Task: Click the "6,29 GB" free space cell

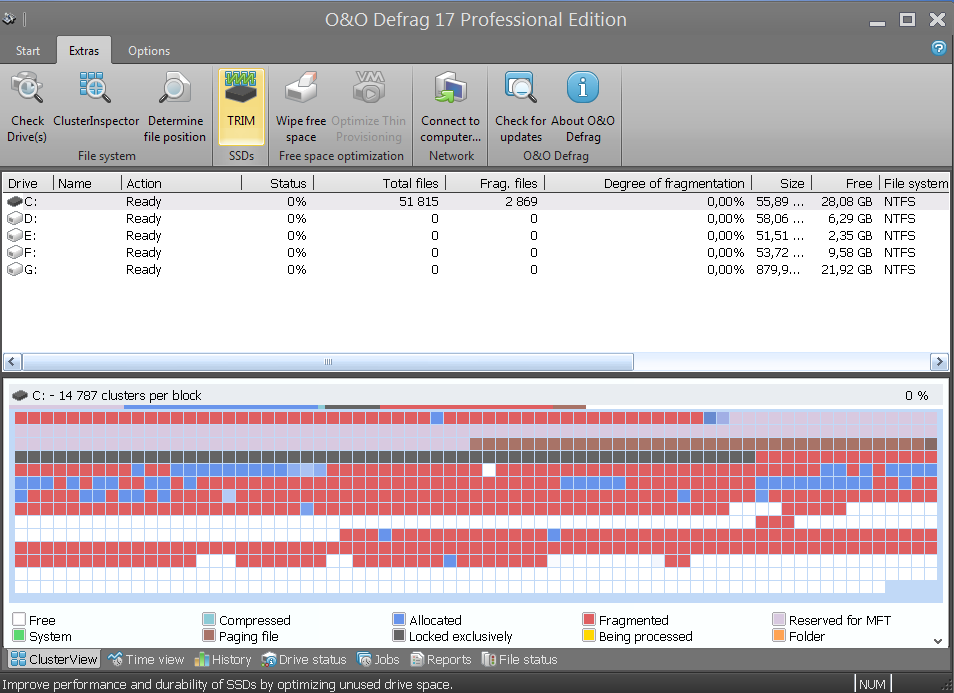Action: tap(849, 218)
